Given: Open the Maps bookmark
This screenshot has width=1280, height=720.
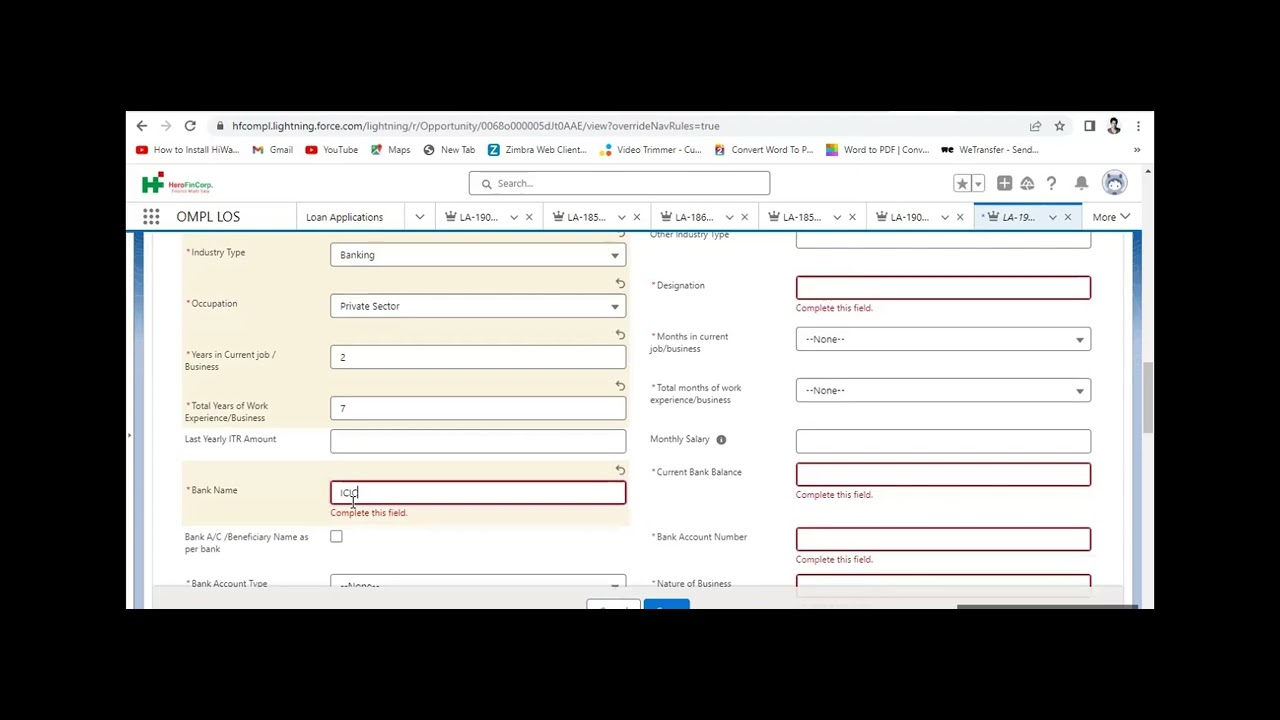Looking at the screenshot, I should pyautogui.click(x=391, y=150).
